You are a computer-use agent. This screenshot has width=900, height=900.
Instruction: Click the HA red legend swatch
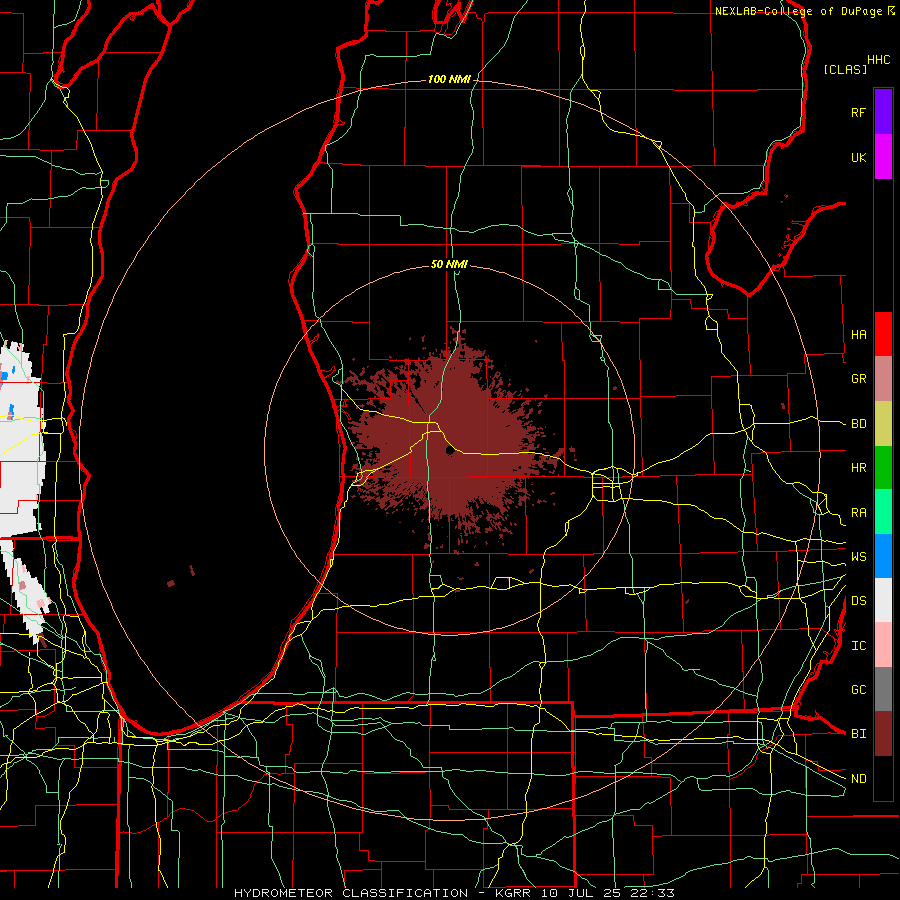click(x=883, y=334)
